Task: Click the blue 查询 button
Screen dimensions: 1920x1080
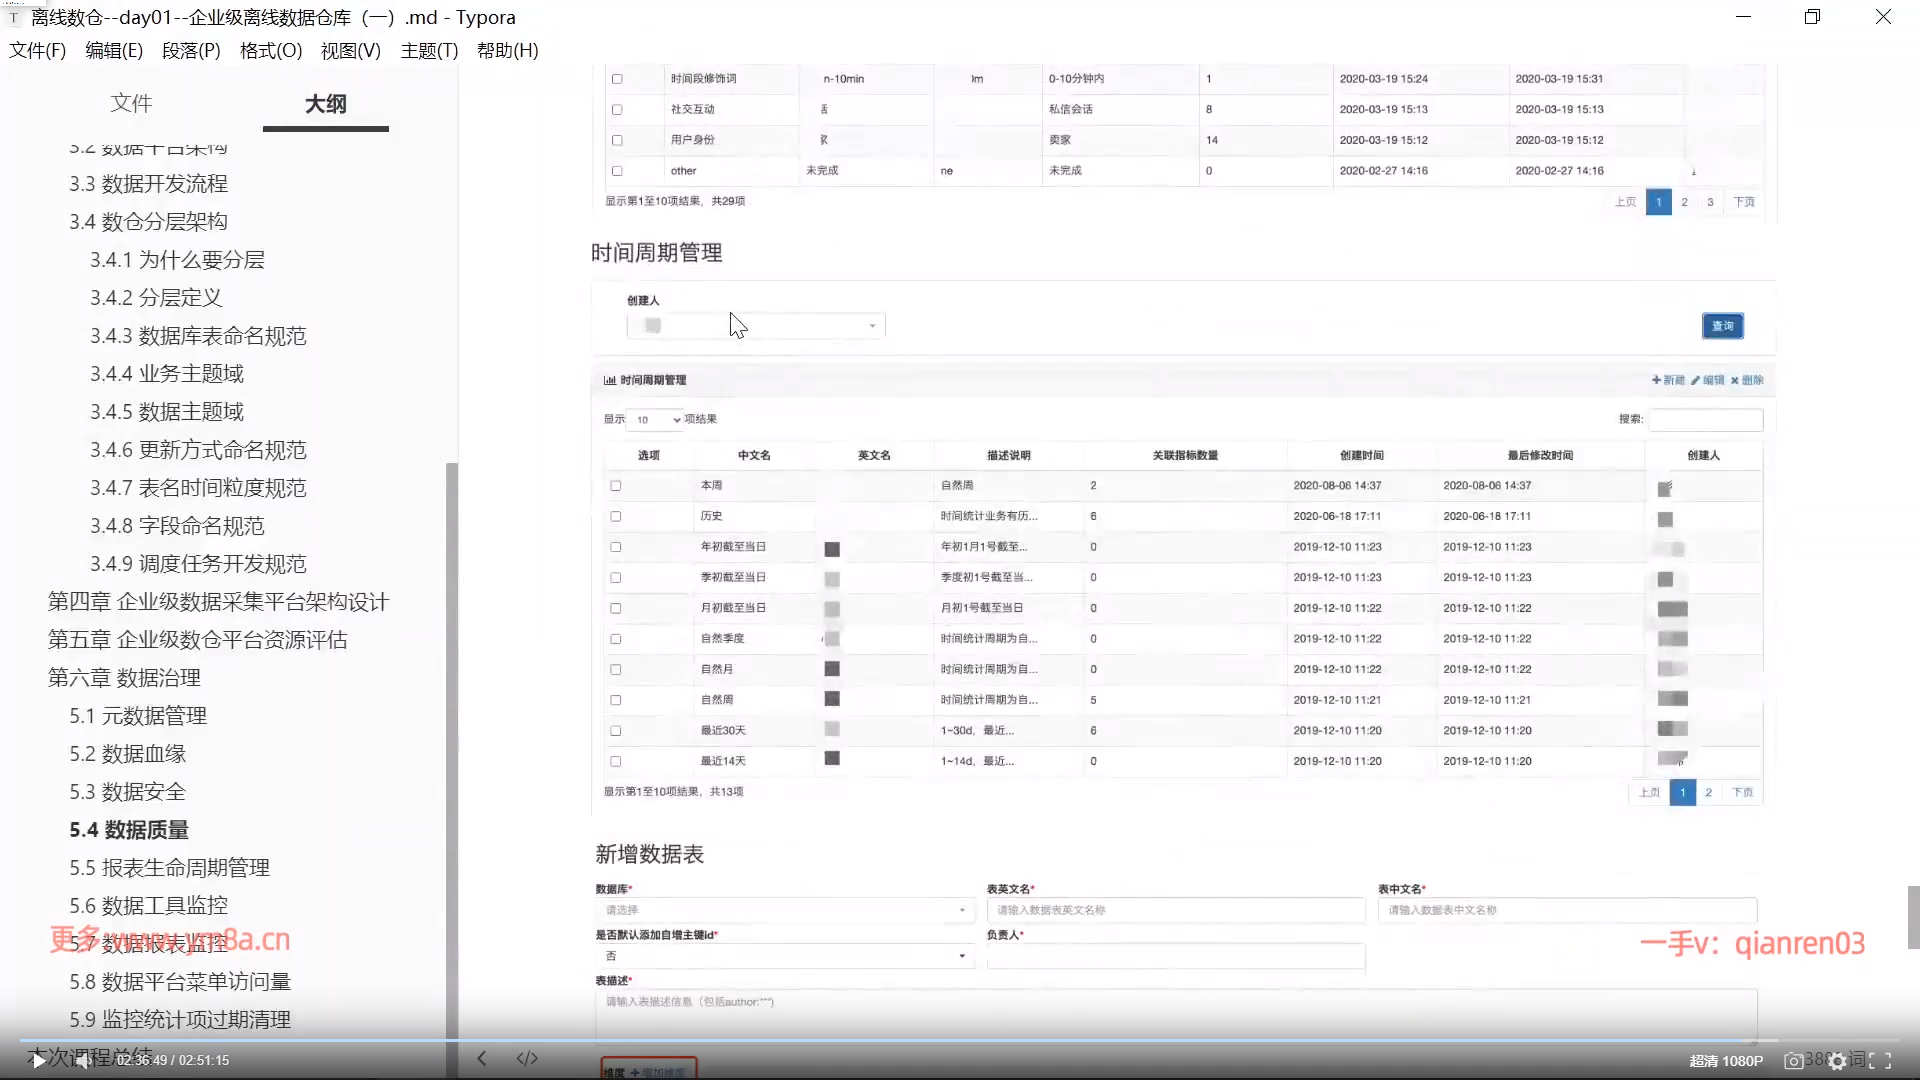Action: tap(1722, 326)
